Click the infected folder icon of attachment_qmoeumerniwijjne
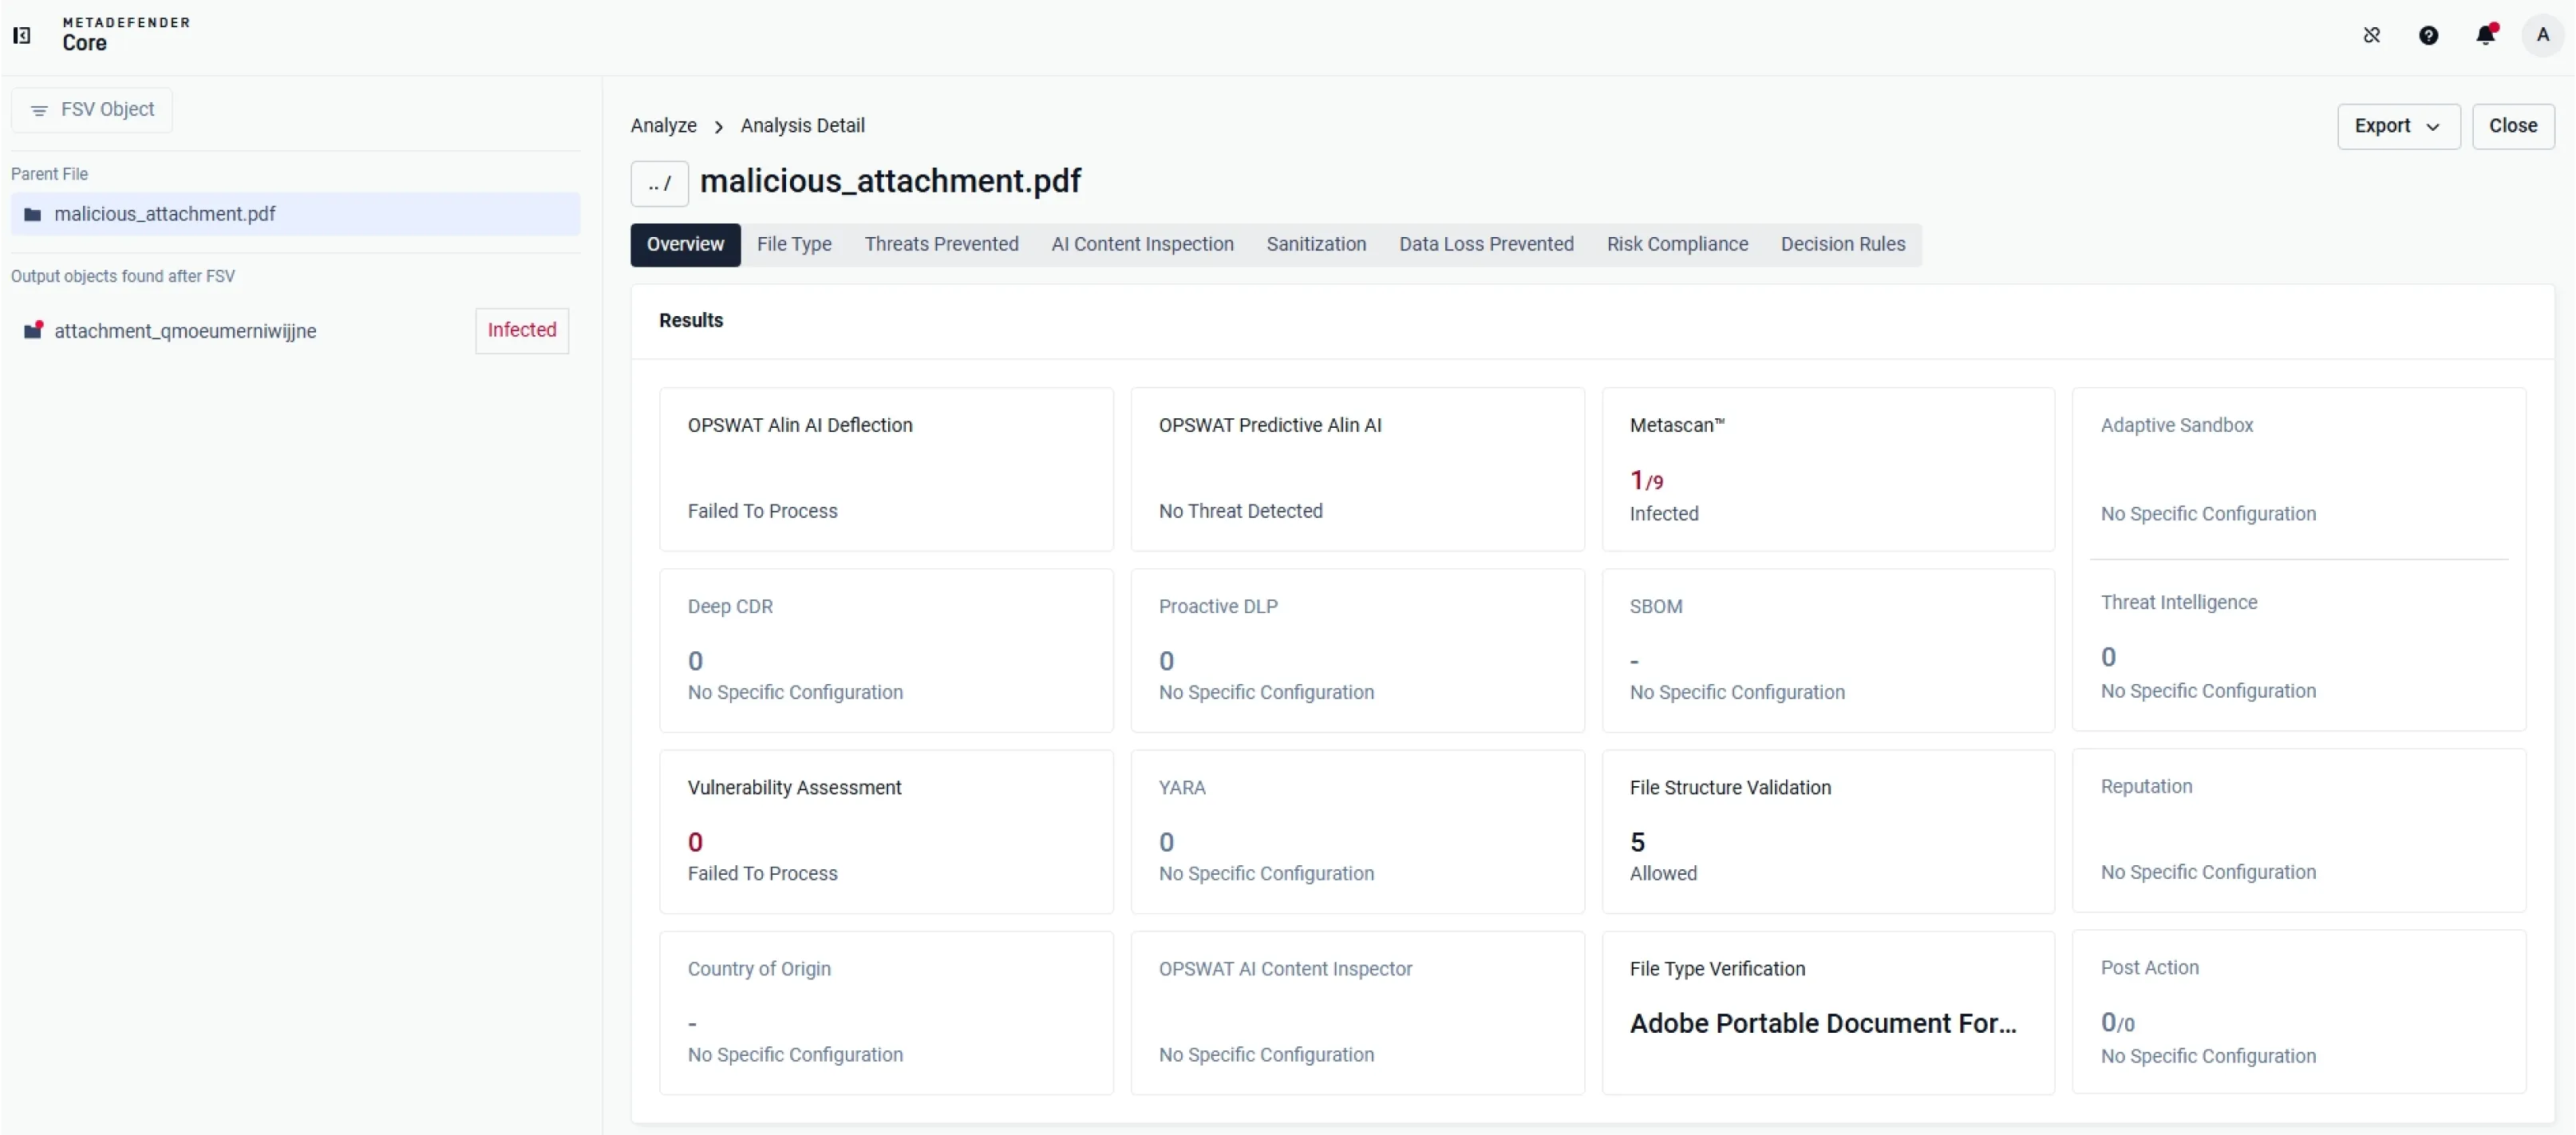 (33, 330)
